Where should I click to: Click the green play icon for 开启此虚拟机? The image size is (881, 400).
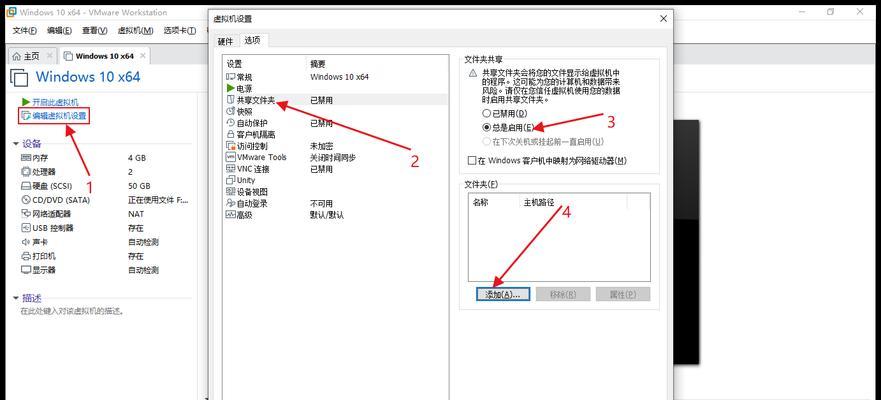pos(25,102)
